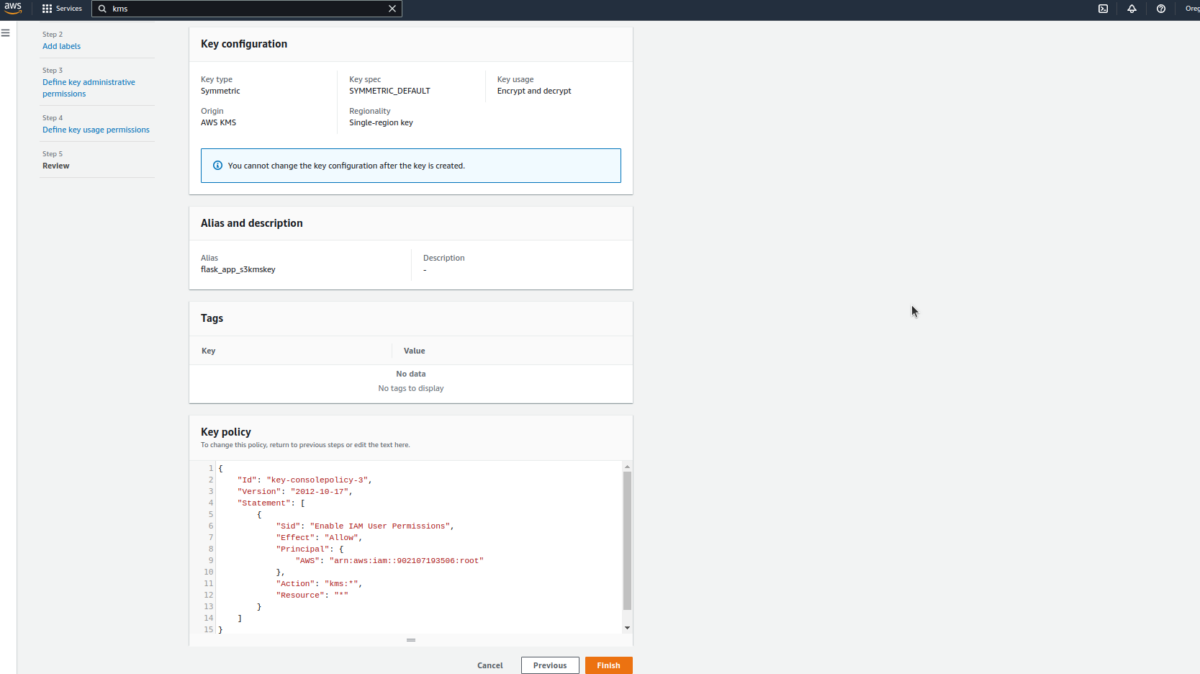
Task: Open the AWS console home logo
Action: click(x=13, y=8)
